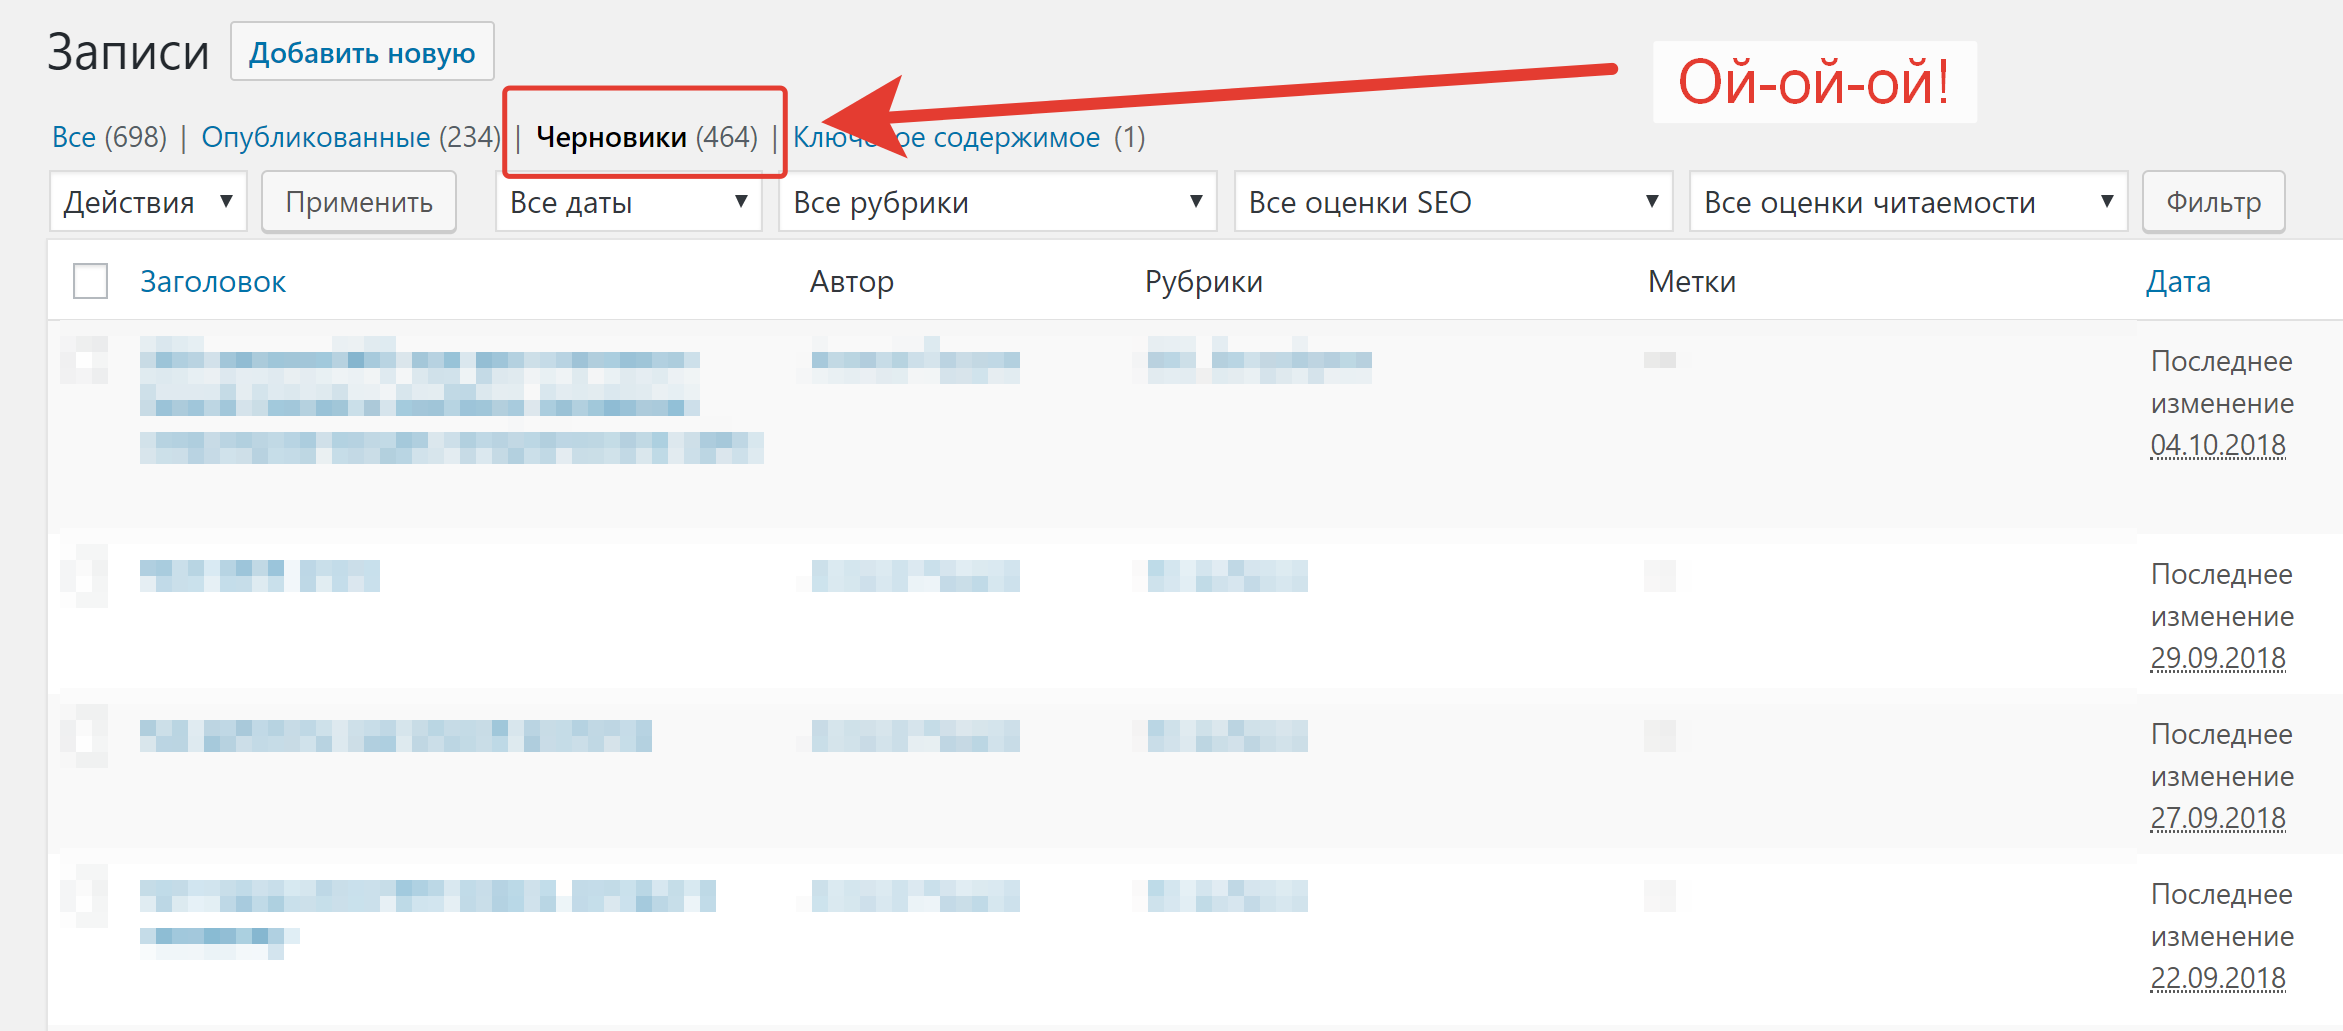Click author of post dated 22.09.2018
This screenshot has width=2343, height=1031.
coord(915,896)
